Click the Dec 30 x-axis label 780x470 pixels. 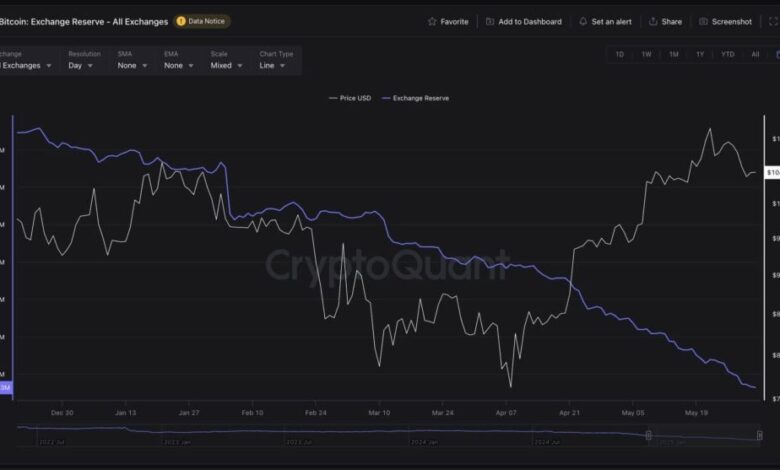tap(62, 413)
